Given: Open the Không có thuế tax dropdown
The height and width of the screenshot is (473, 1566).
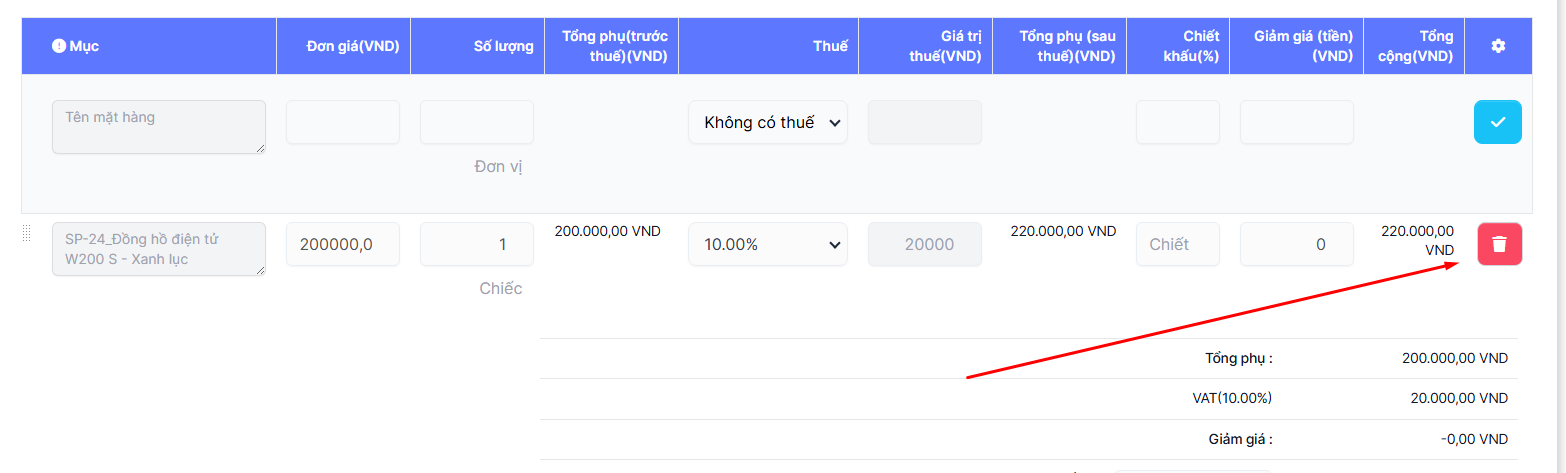Looking at the screenshot, I should coord(767,122).
